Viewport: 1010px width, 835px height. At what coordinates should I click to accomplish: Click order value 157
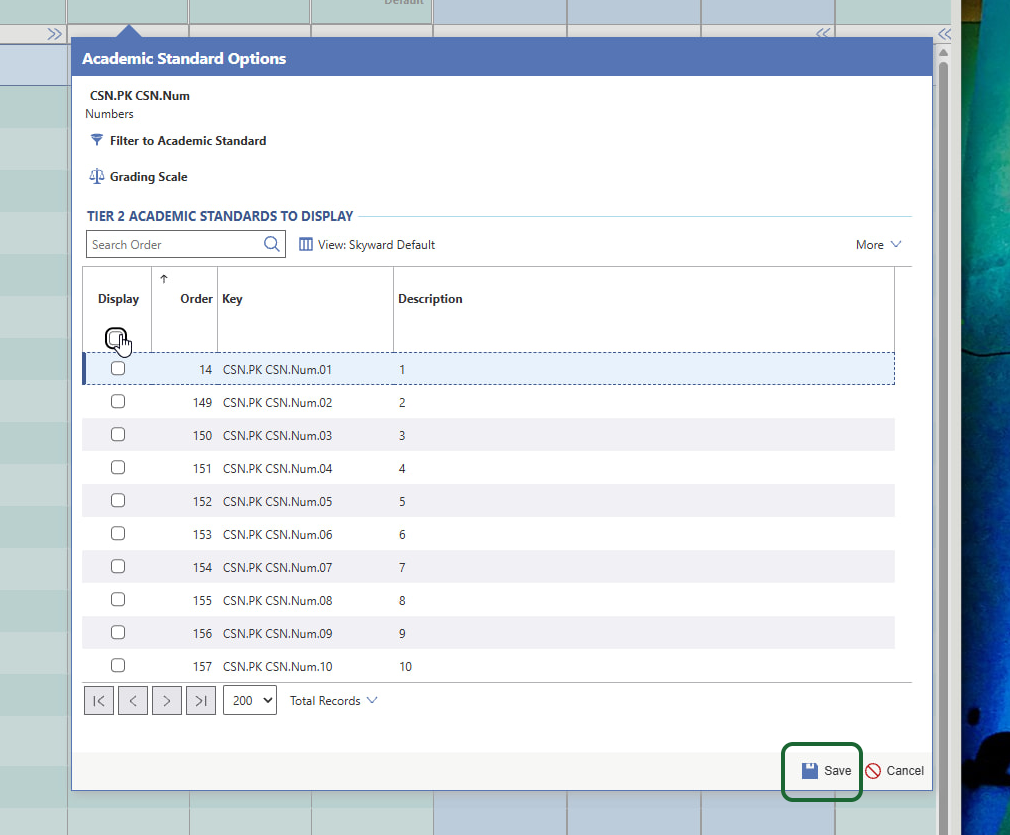202,666
